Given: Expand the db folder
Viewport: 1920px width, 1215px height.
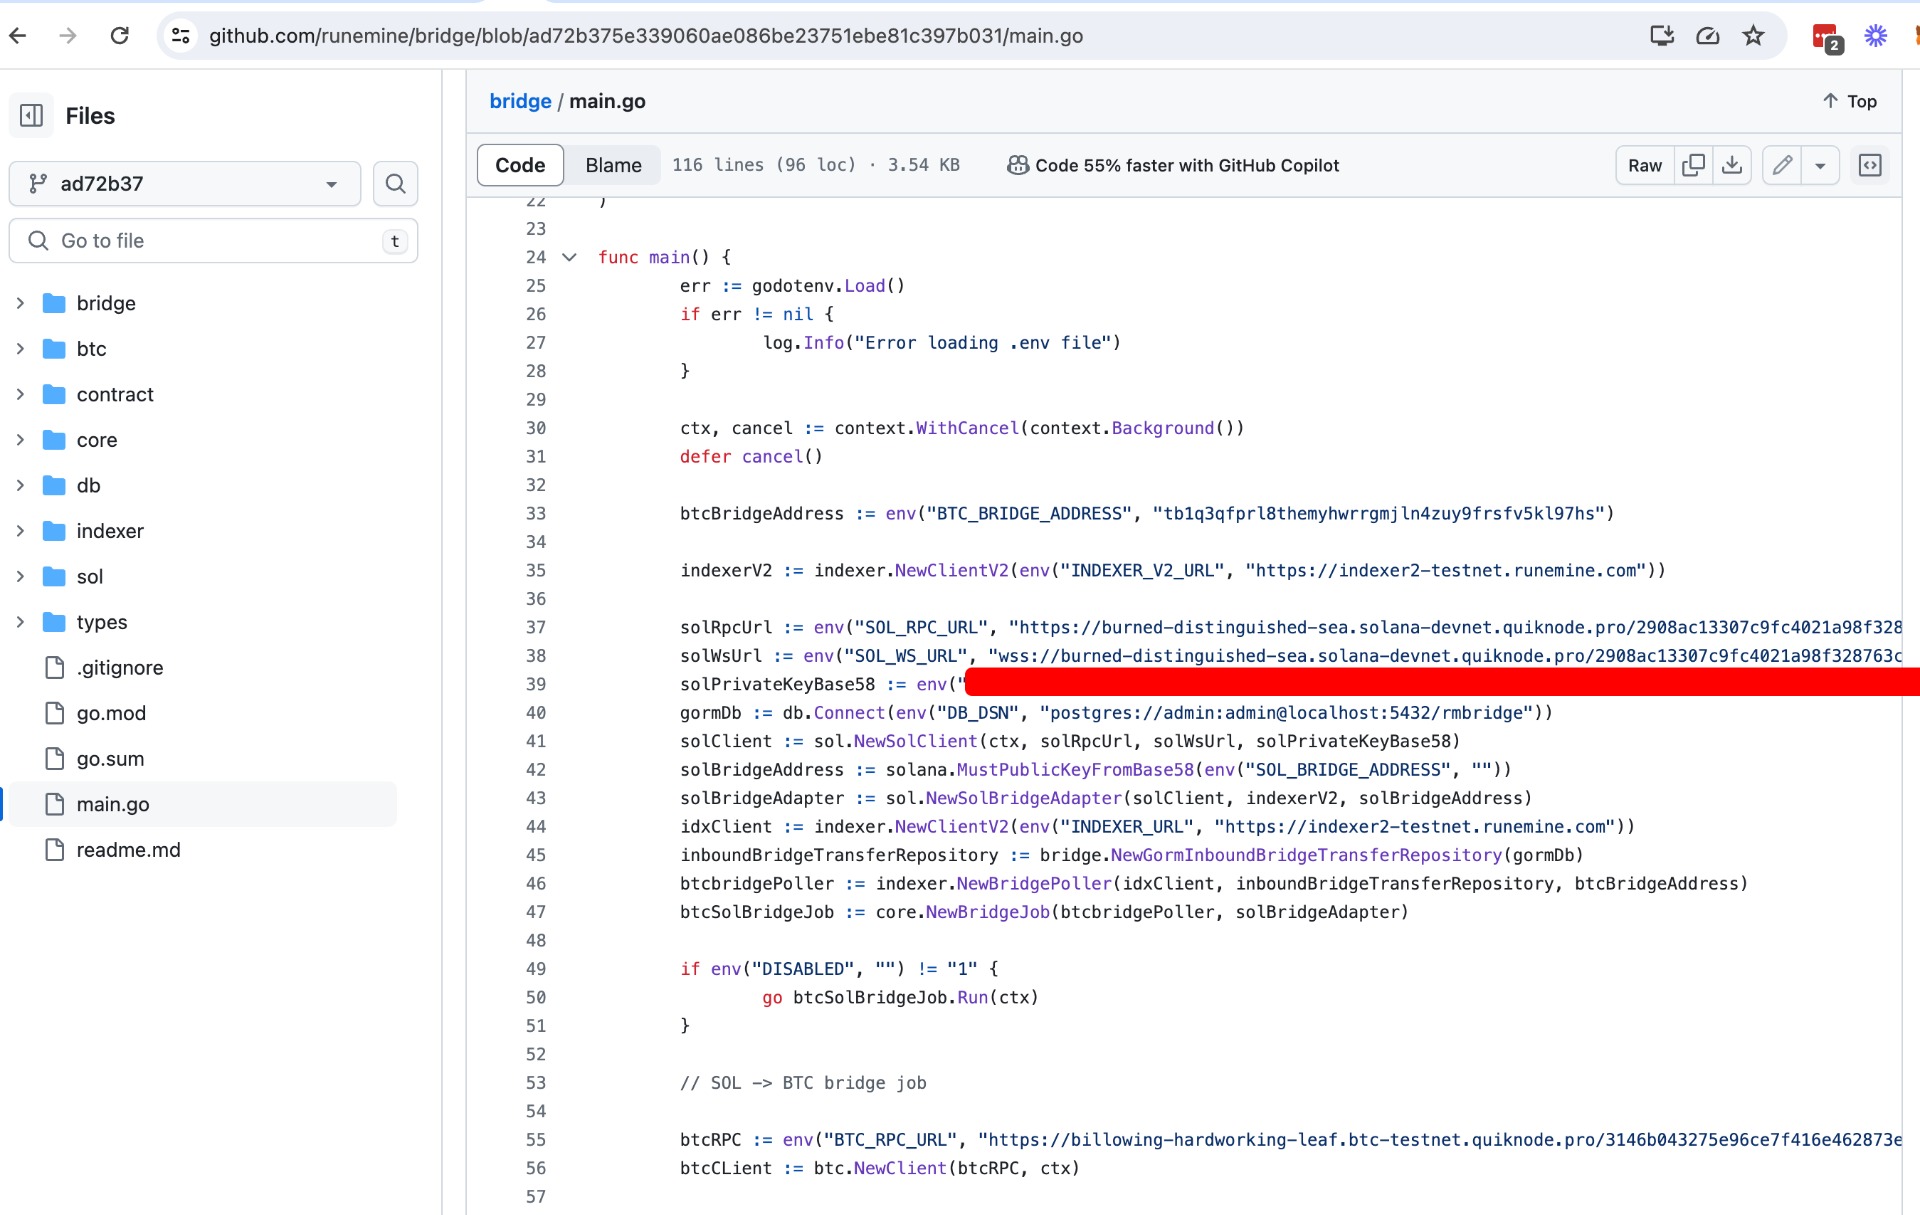Looking at the screenshot, I should click(20, 485).
